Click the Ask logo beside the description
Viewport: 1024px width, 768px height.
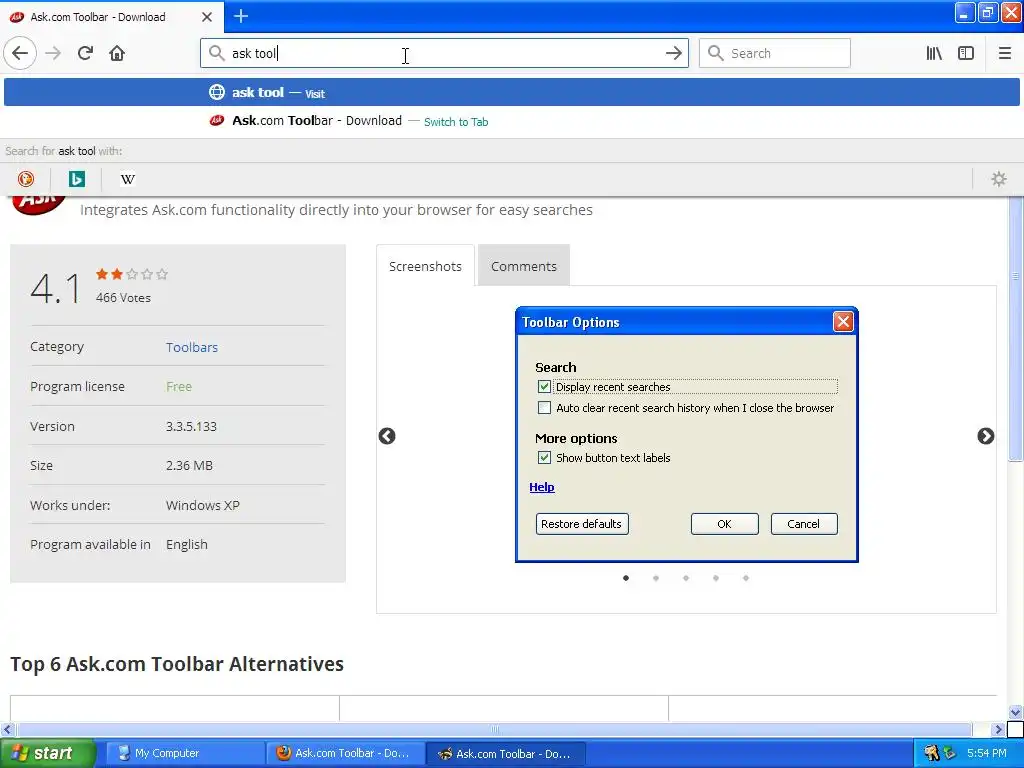[38, 204]
